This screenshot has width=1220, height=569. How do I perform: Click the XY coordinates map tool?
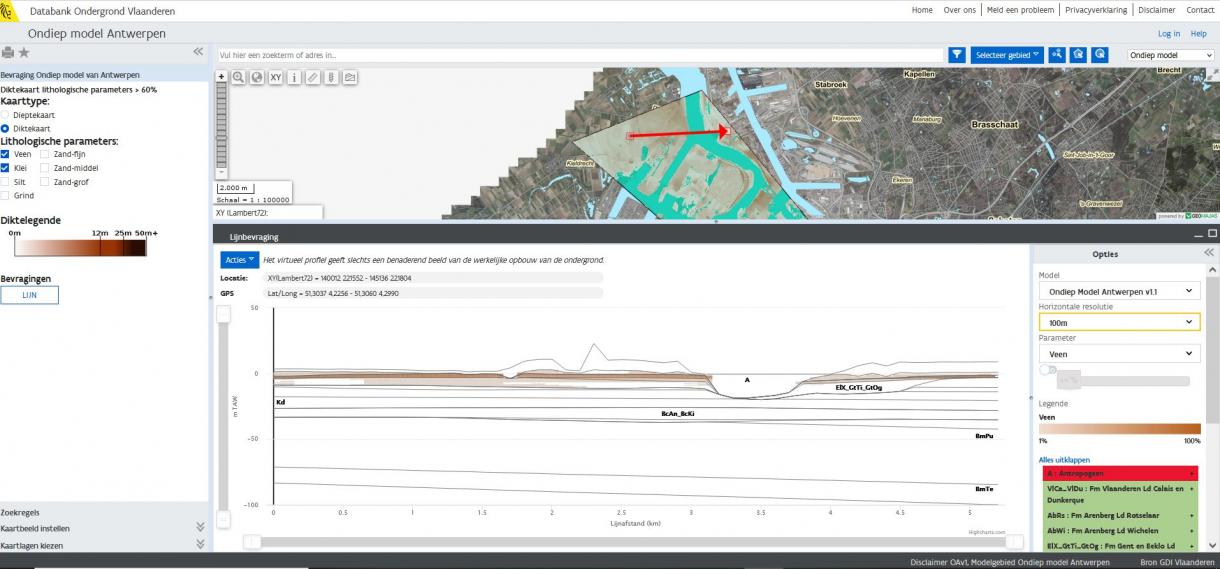(275, 77)
